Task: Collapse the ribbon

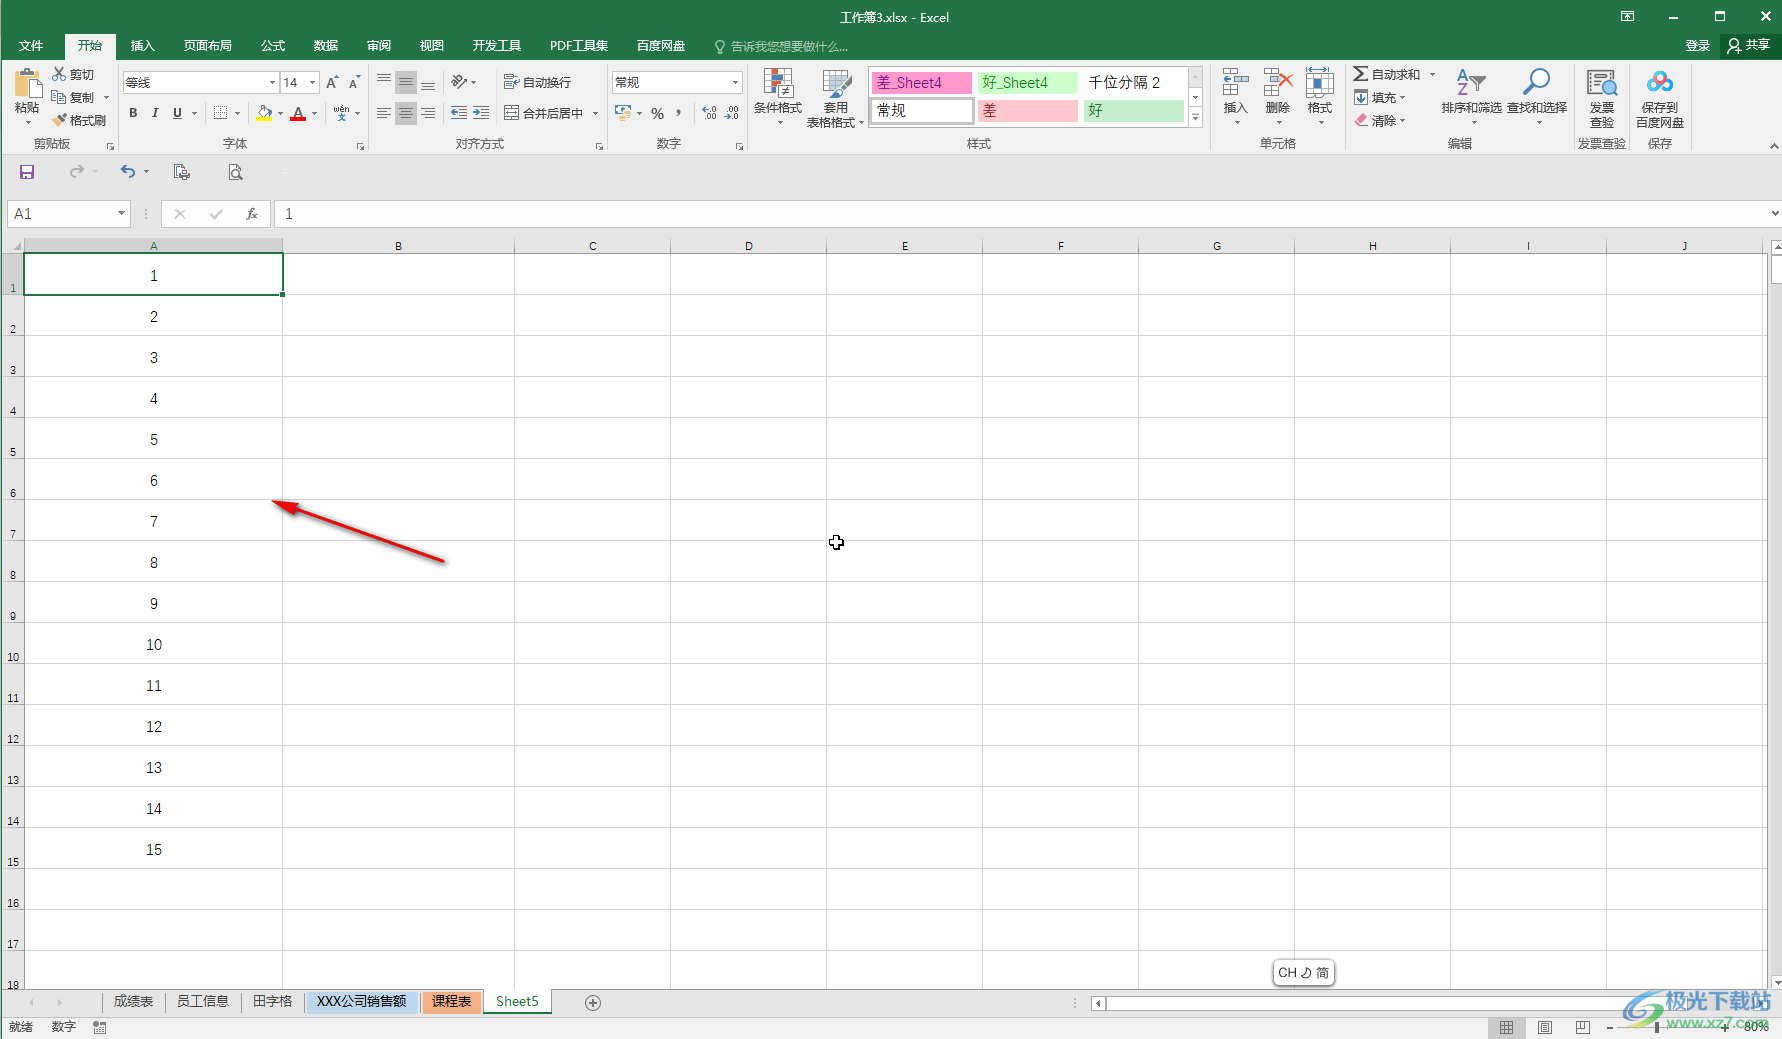Action: pyautogui.click(x=1774, y=146)
